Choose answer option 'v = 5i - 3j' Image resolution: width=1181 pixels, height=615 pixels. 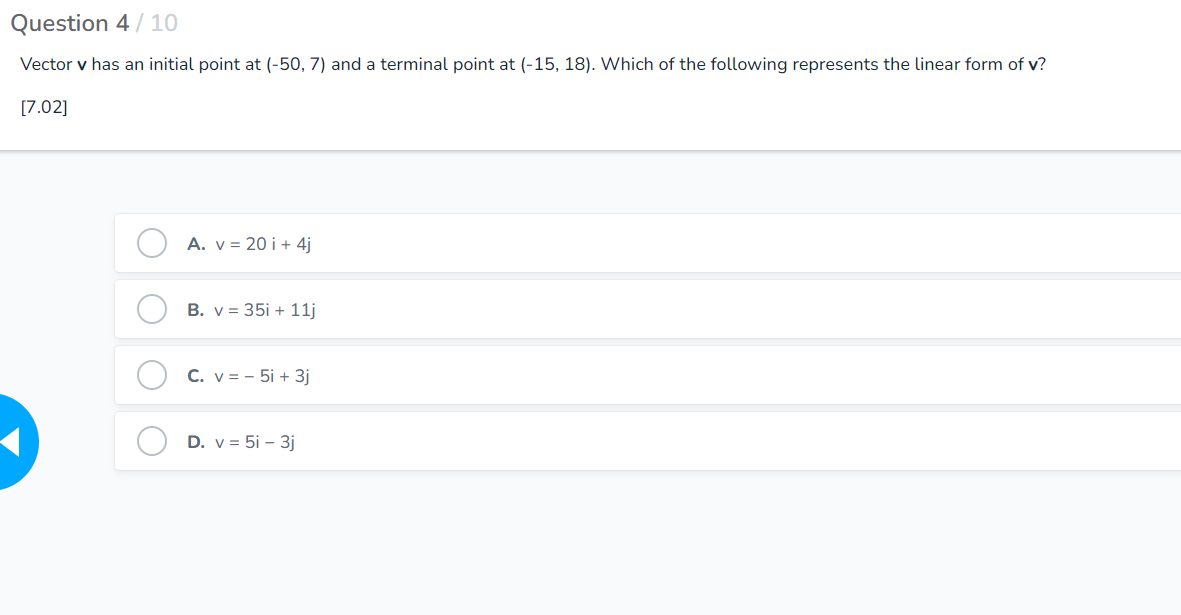[x=254, y=440]
